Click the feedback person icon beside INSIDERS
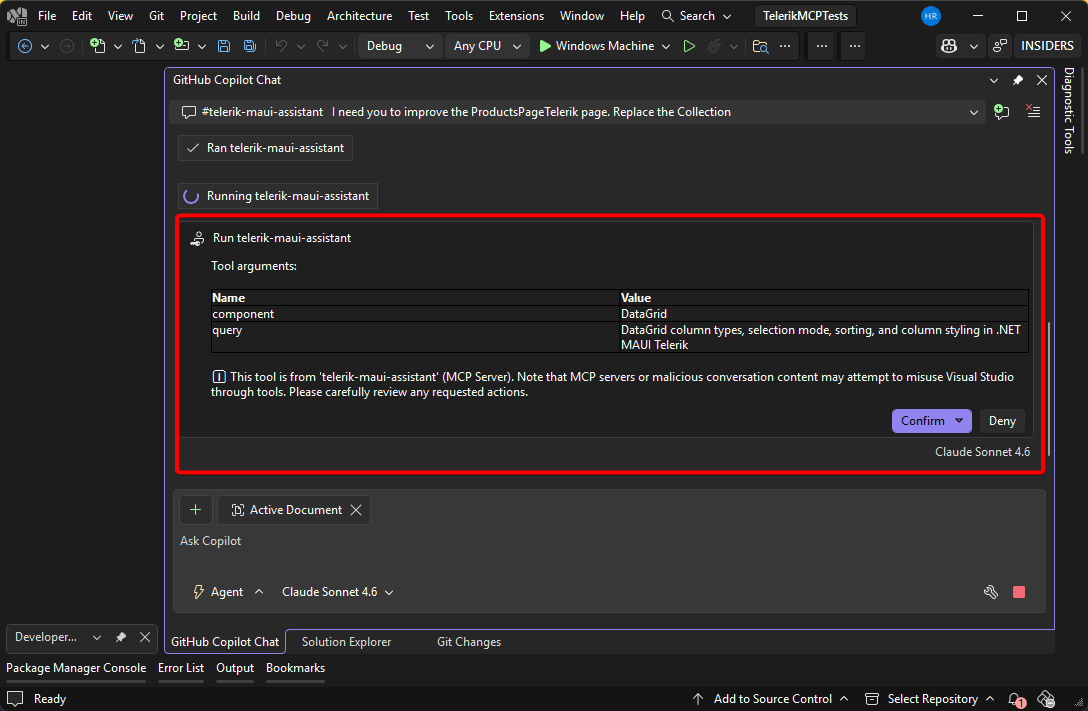 [x=1000, y=46]
